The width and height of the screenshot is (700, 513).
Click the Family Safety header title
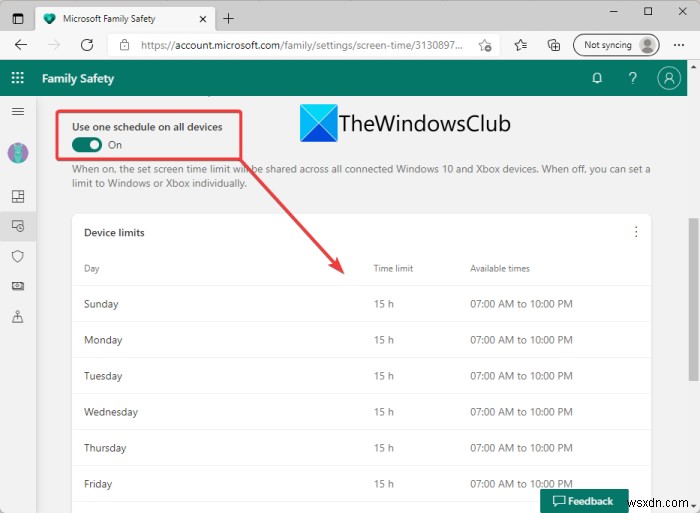click(78, 79)
